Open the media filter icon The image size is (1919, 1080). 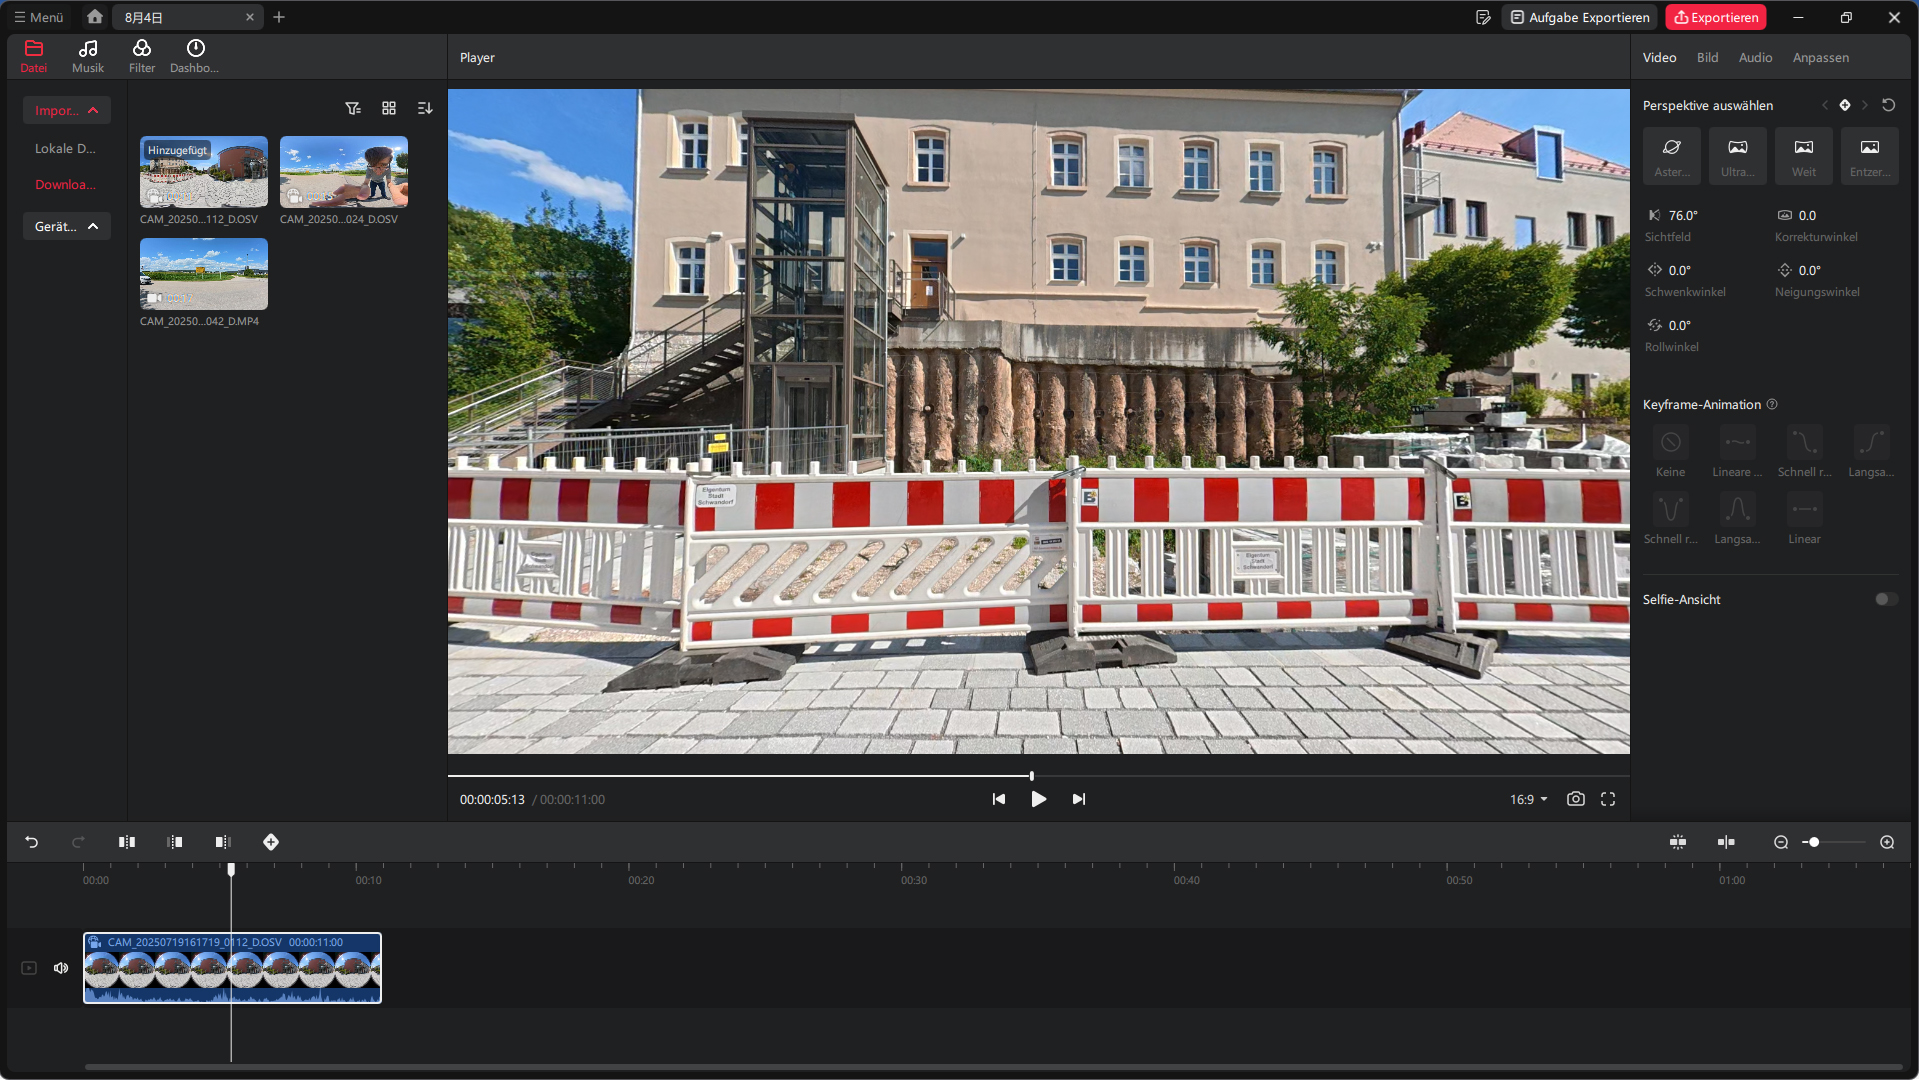[353, 108]
